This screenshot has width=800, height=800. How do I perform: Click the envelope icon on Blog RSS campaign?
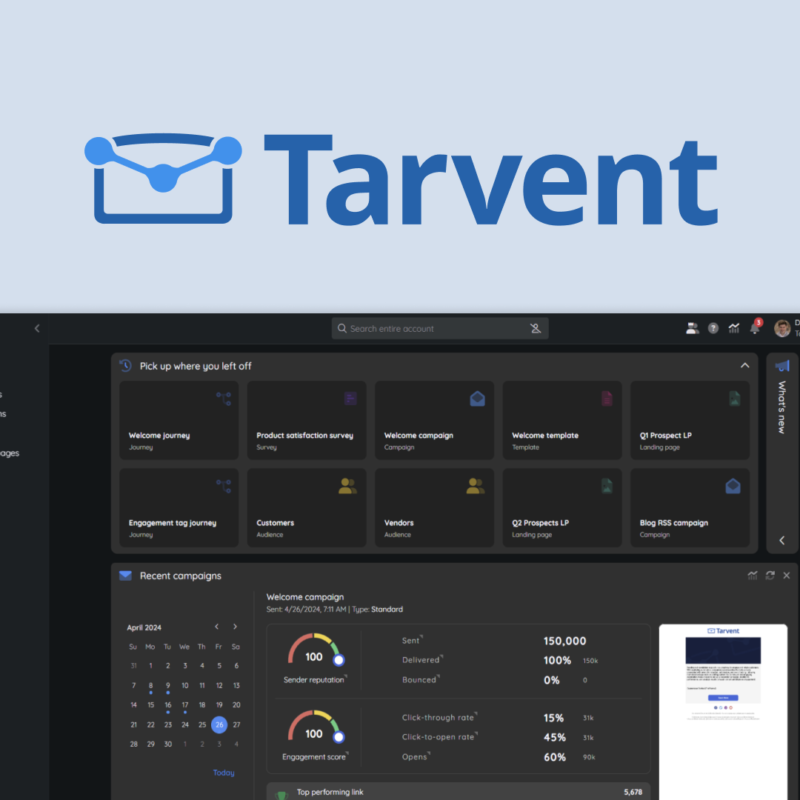[x=733, y=486]
